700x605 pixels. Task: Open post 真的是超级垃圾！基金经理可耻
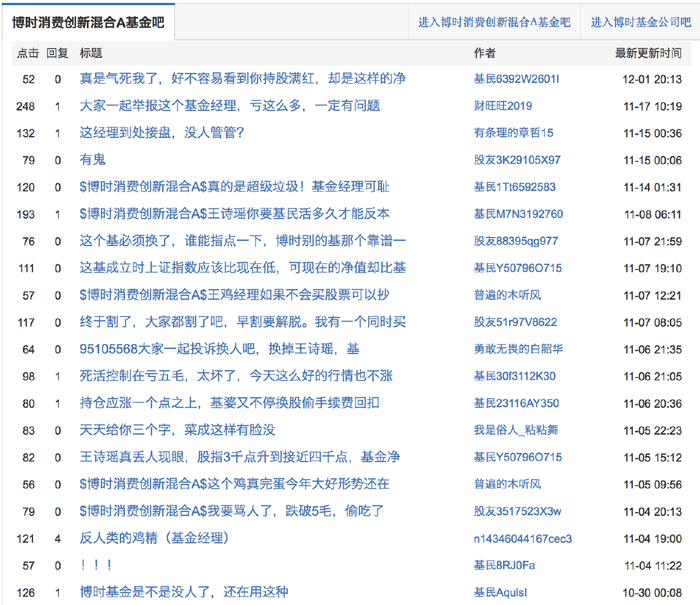pos(234,187)
